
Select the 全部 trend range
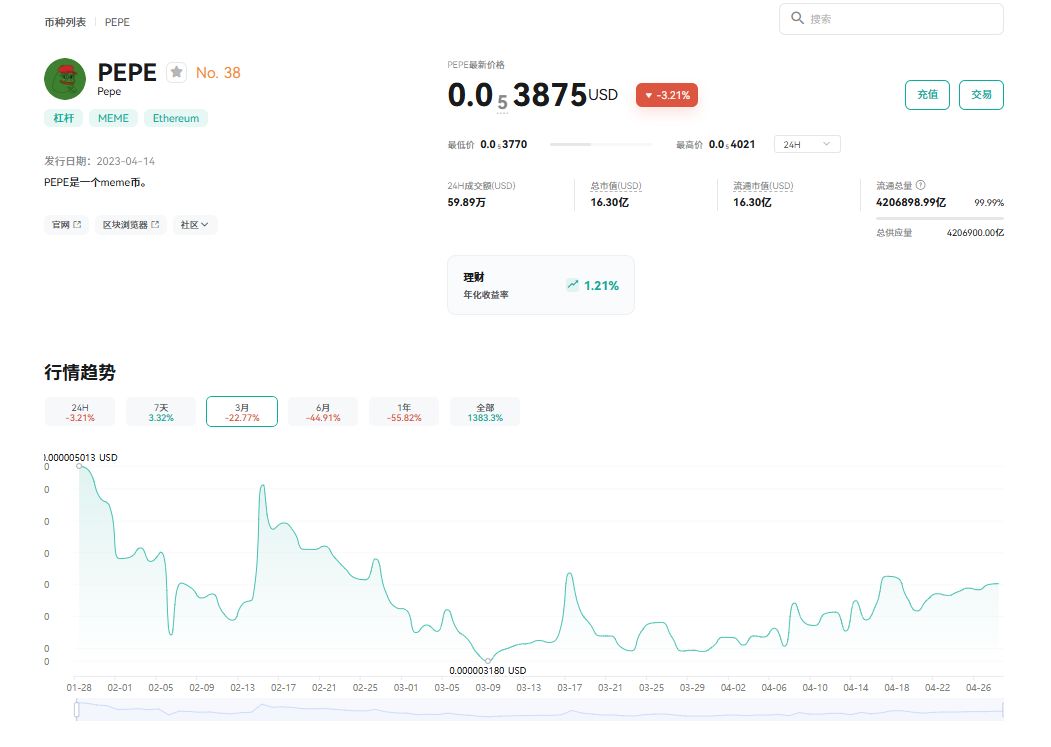tap(485, 412)
